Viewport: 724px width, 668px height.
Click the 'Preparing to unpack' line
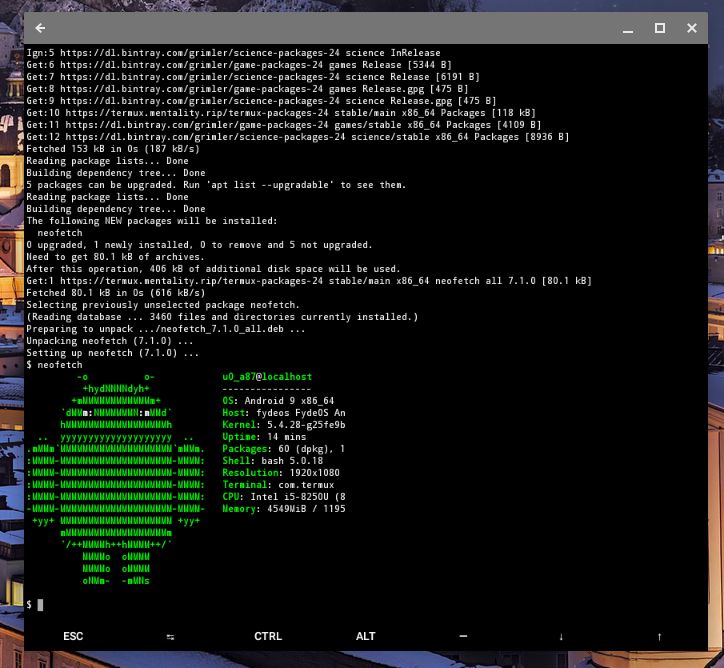click(166, 329)
